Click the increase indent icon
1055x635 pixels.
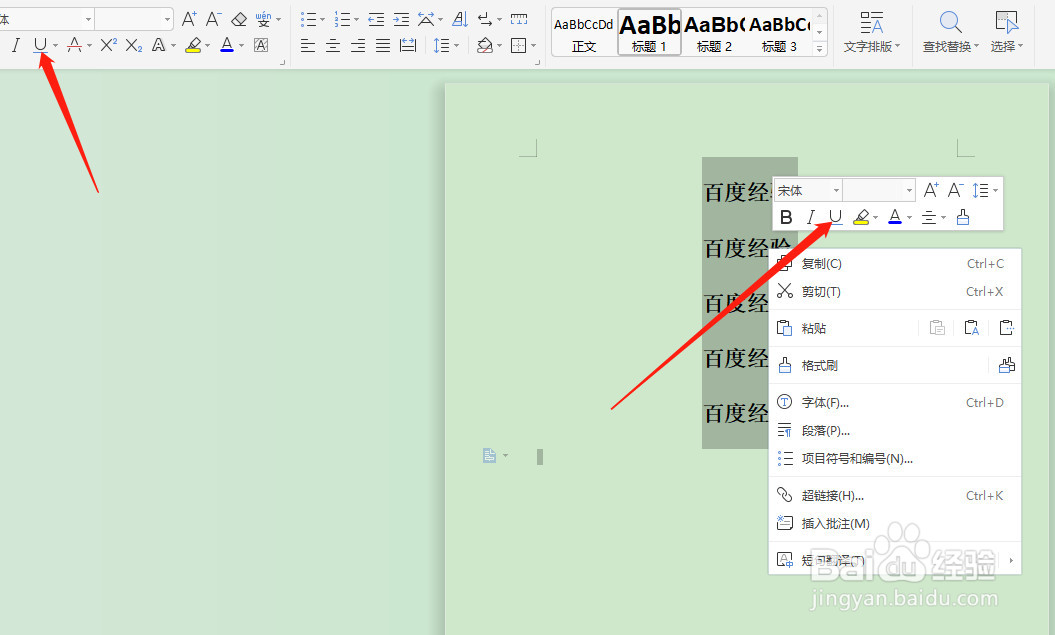tap(401, 20)
